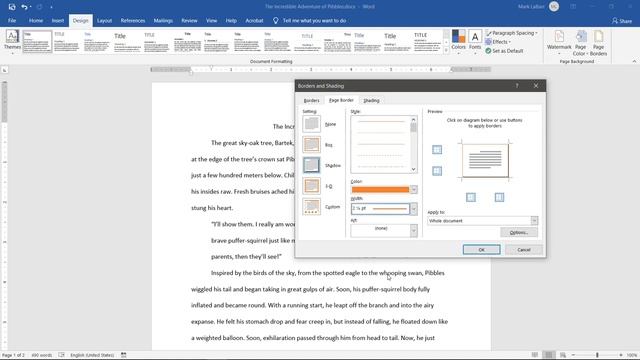Zoom out with the minus button
The height and width of the screenshot is (360, 640).
(x=573, y=355)
